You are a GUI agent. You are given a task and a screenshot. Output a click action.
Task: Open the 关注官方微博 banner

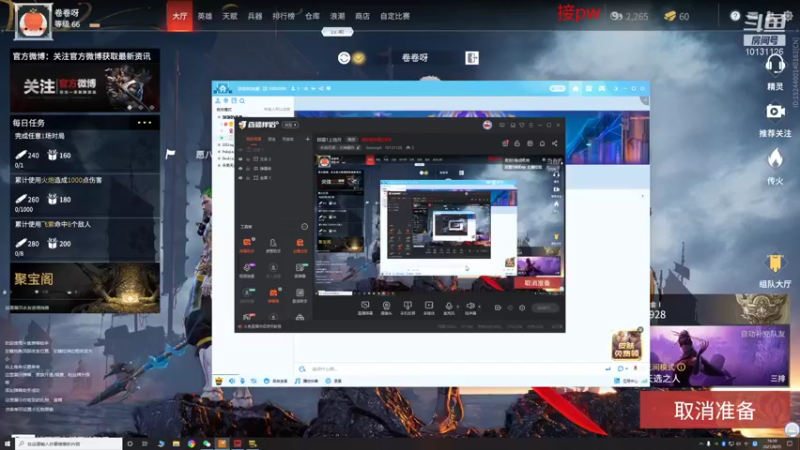[85, 87]
